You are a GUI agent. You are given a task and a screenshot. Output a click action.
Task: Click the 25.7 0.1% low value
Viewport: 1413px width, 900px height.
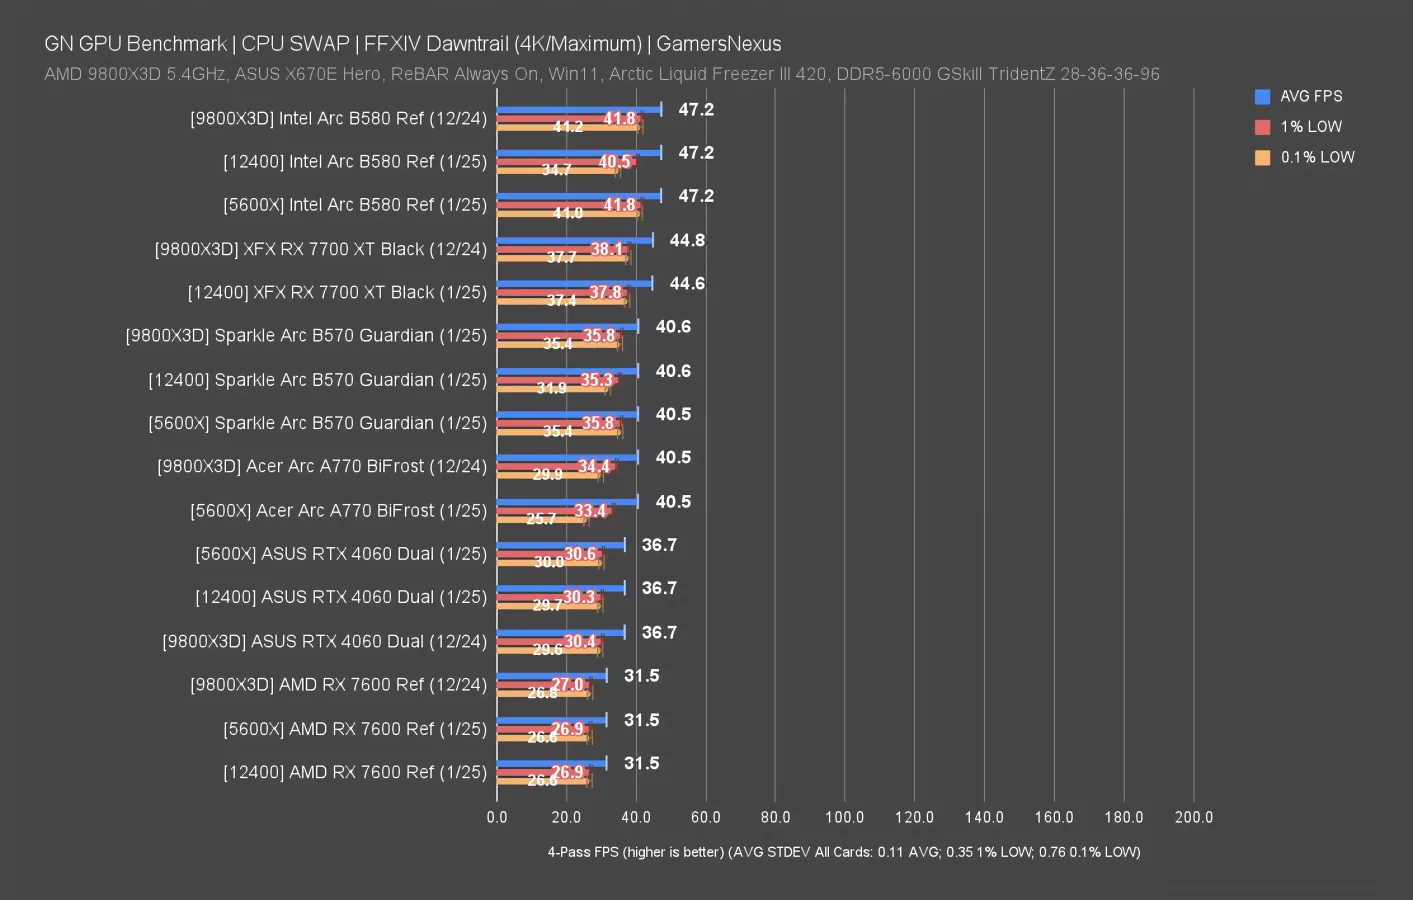[x=541, y=518]
